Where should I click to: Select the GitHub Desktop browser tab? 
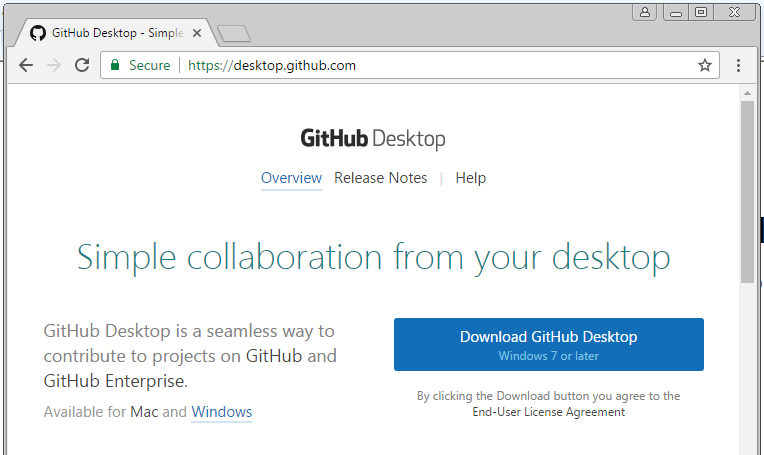coord(116,33)
